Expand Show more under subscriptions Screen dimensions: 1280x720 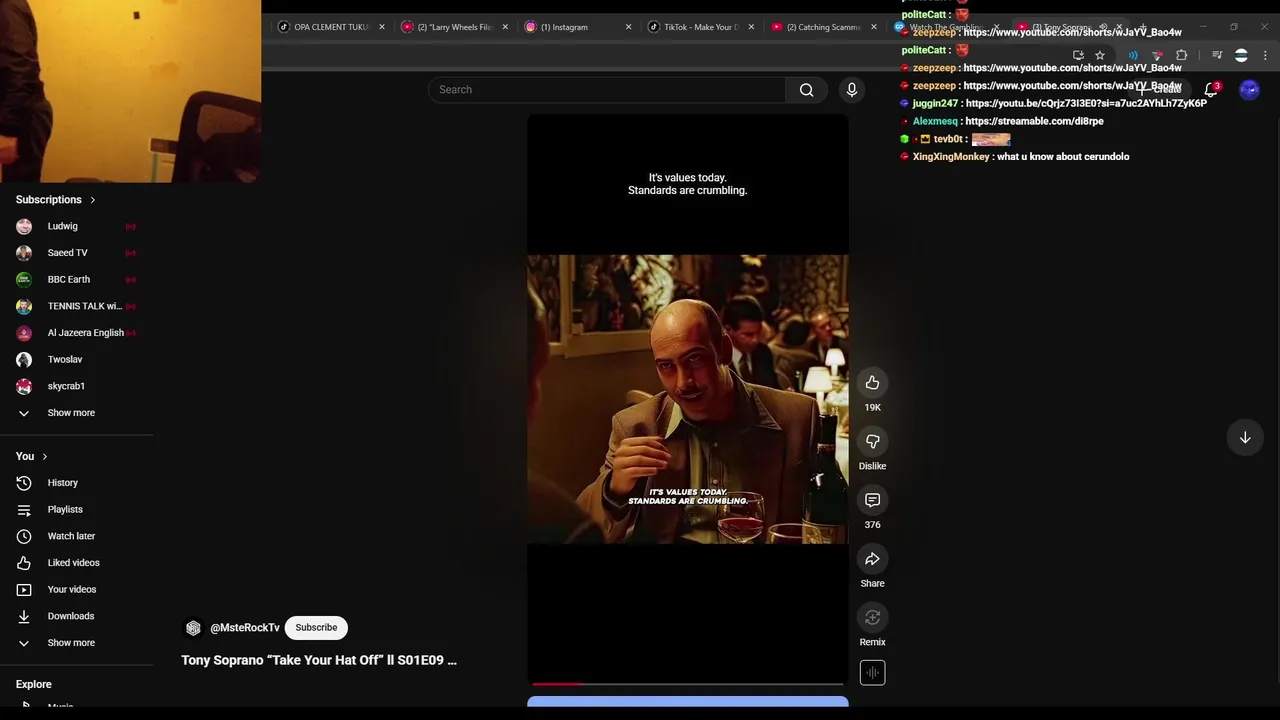click(x=70, y=413)
